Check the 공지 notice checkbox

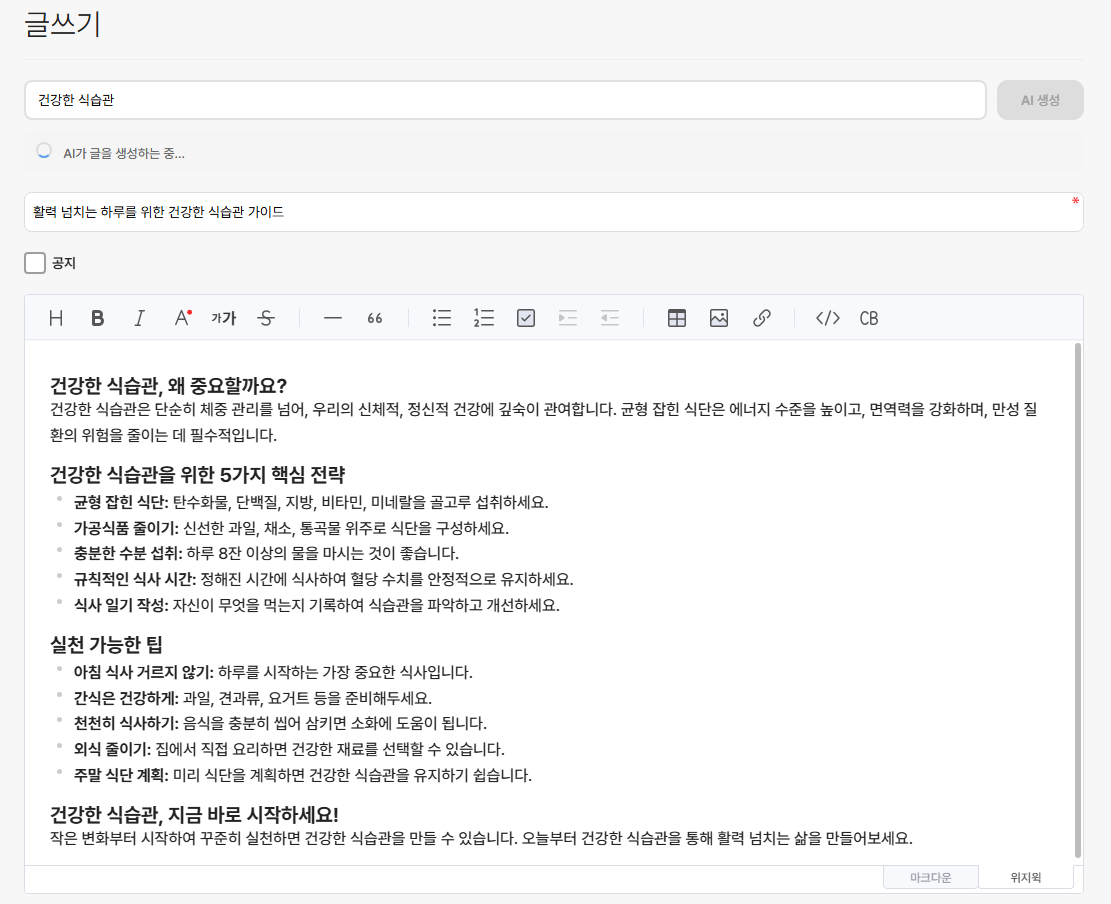36,263
